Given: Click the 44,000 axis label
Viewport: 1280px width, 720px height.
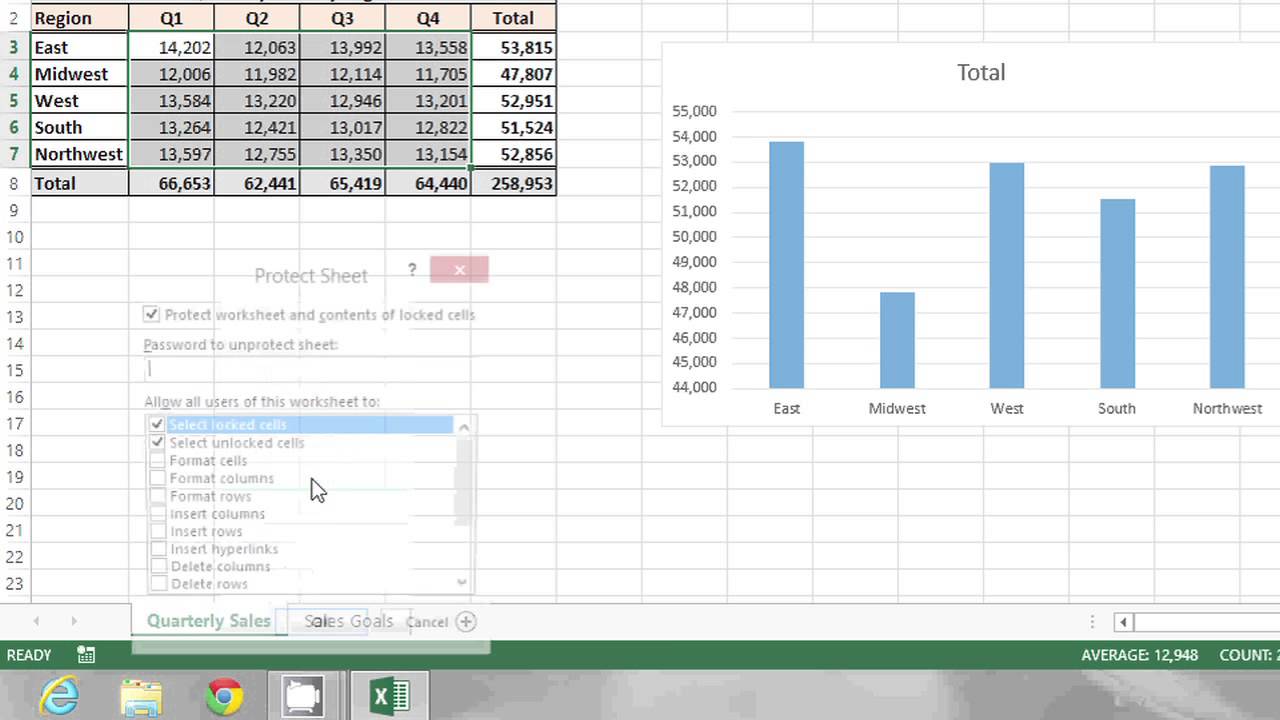Looking at the screenshot, I should (695, 387).
